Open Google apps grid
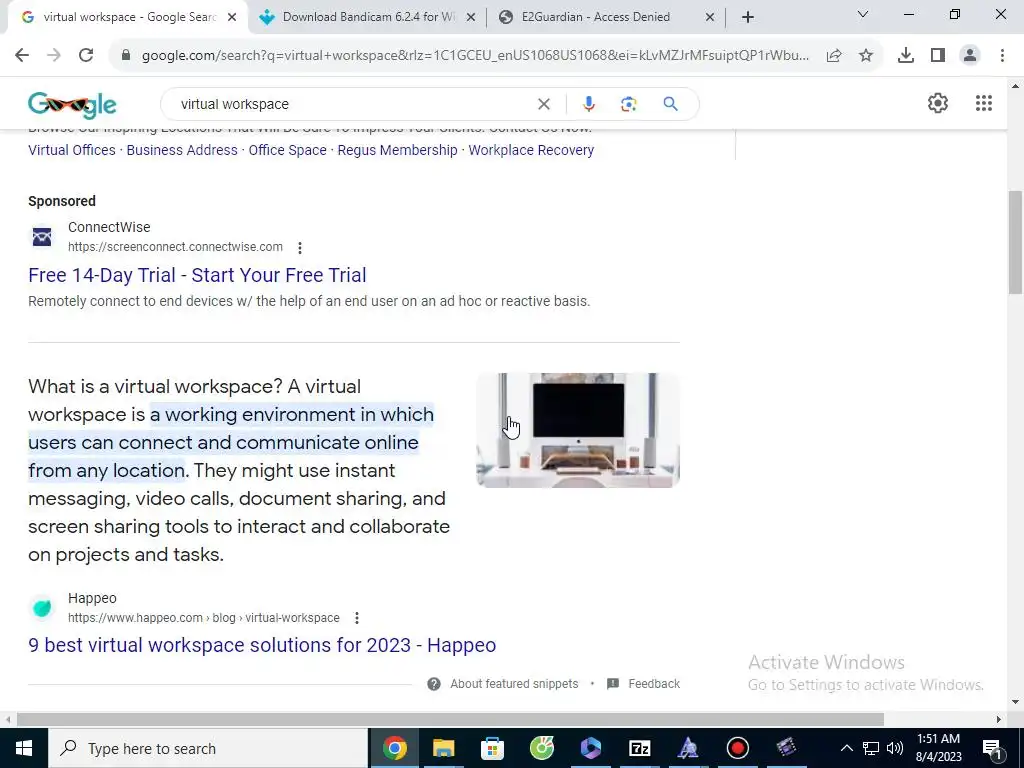The width and height of the screenshot is (1024, 768). [x=984, y=103]
